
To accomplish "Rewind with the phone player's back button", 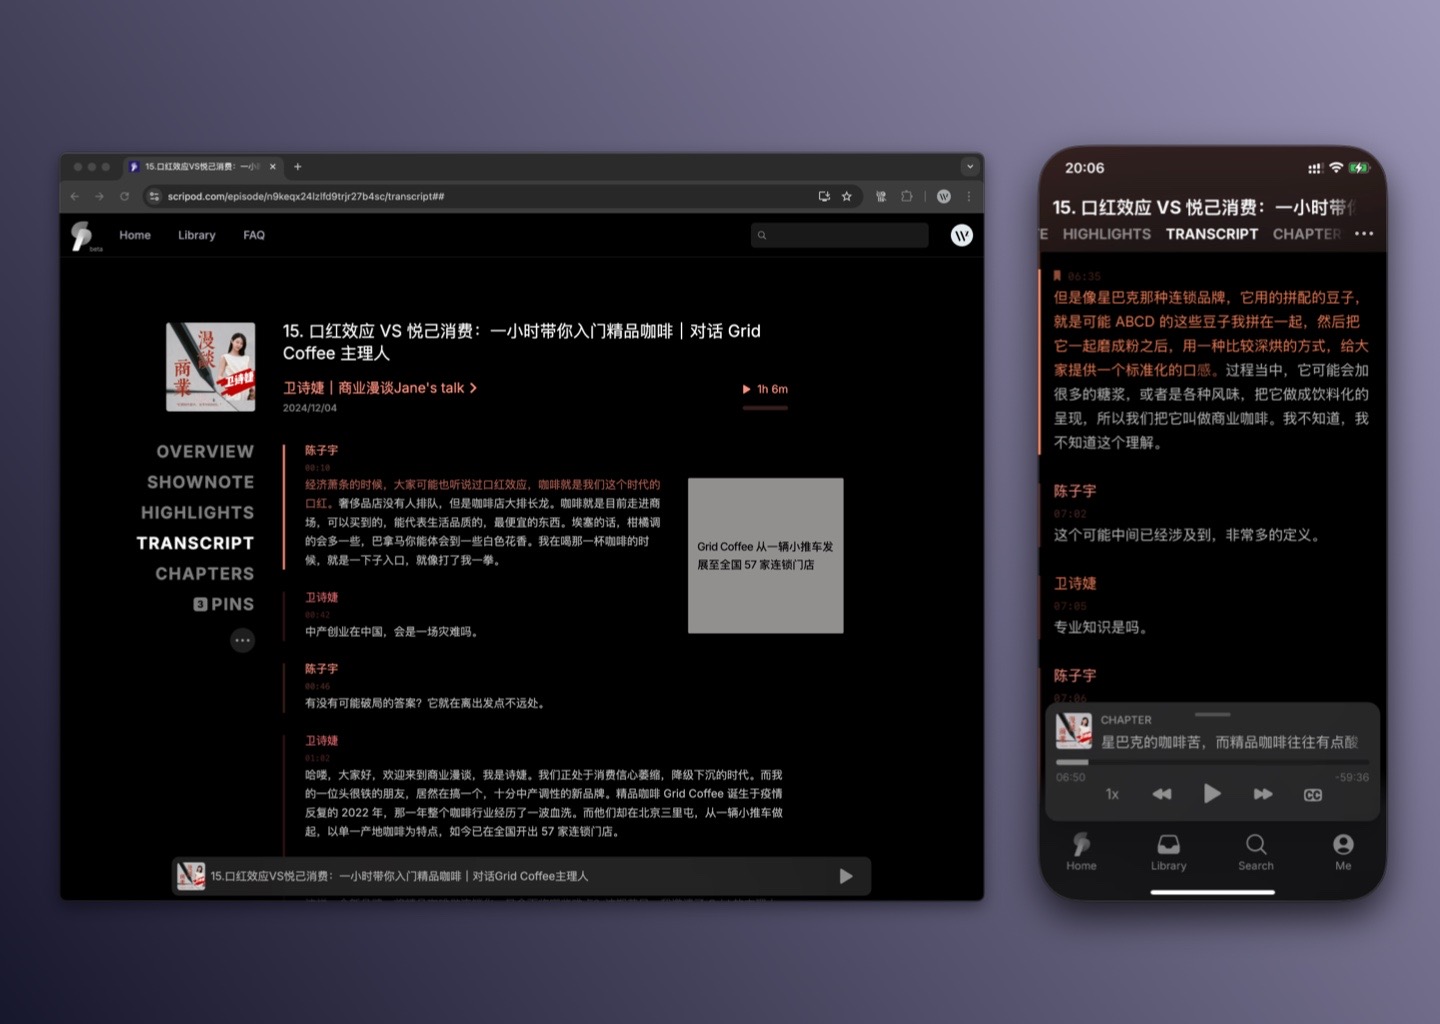I will pyautogui.click(x=1161, y=794).
